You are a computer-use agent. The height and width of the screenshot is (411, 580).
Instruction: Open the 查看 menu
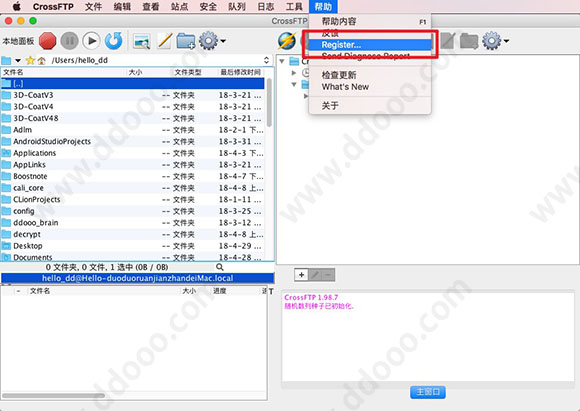[151, 7]
